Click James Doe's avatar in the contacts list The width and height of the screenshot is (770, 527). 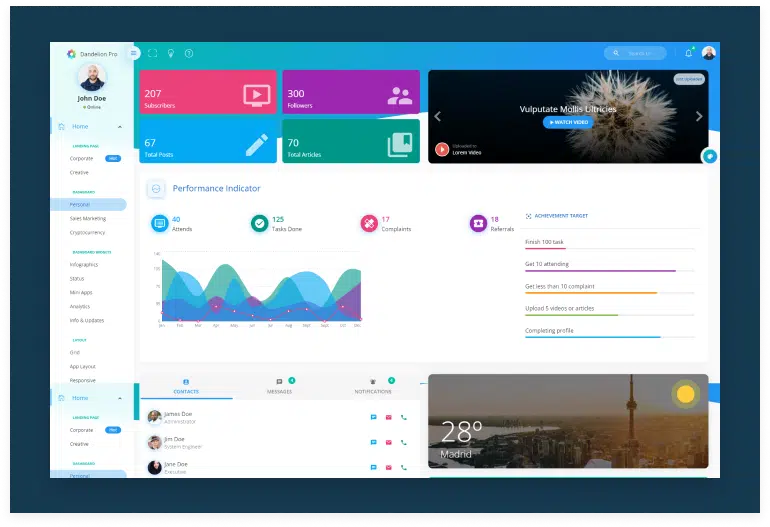(x=155, y=417)
